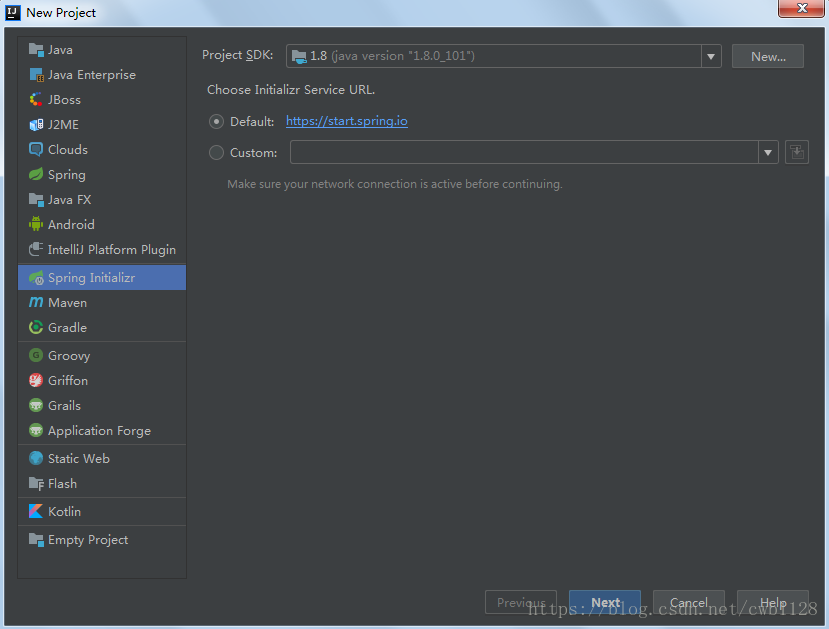Select J2ME project type
Image resolution: width=829 pixels, height=629 pixels.
pyautogui.click(x=102, y=125)
